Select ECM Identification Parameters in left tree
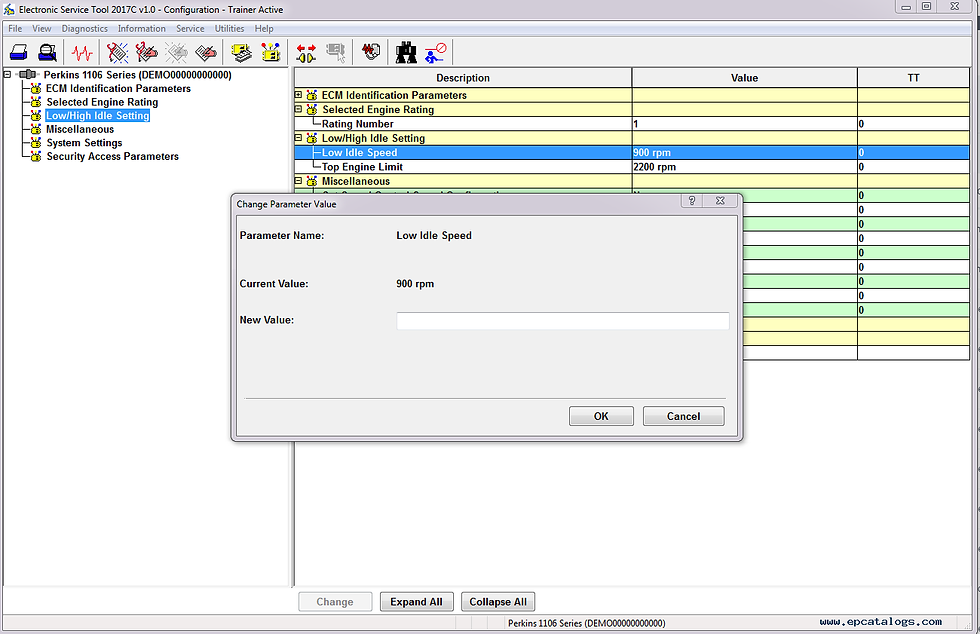Screen dimensions: 980x634 tap(118, 89)
